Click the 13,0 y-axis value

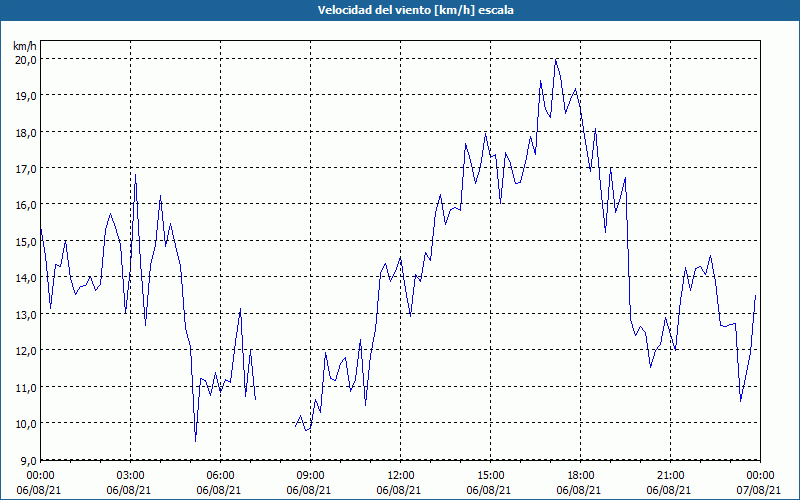[26, 314]
